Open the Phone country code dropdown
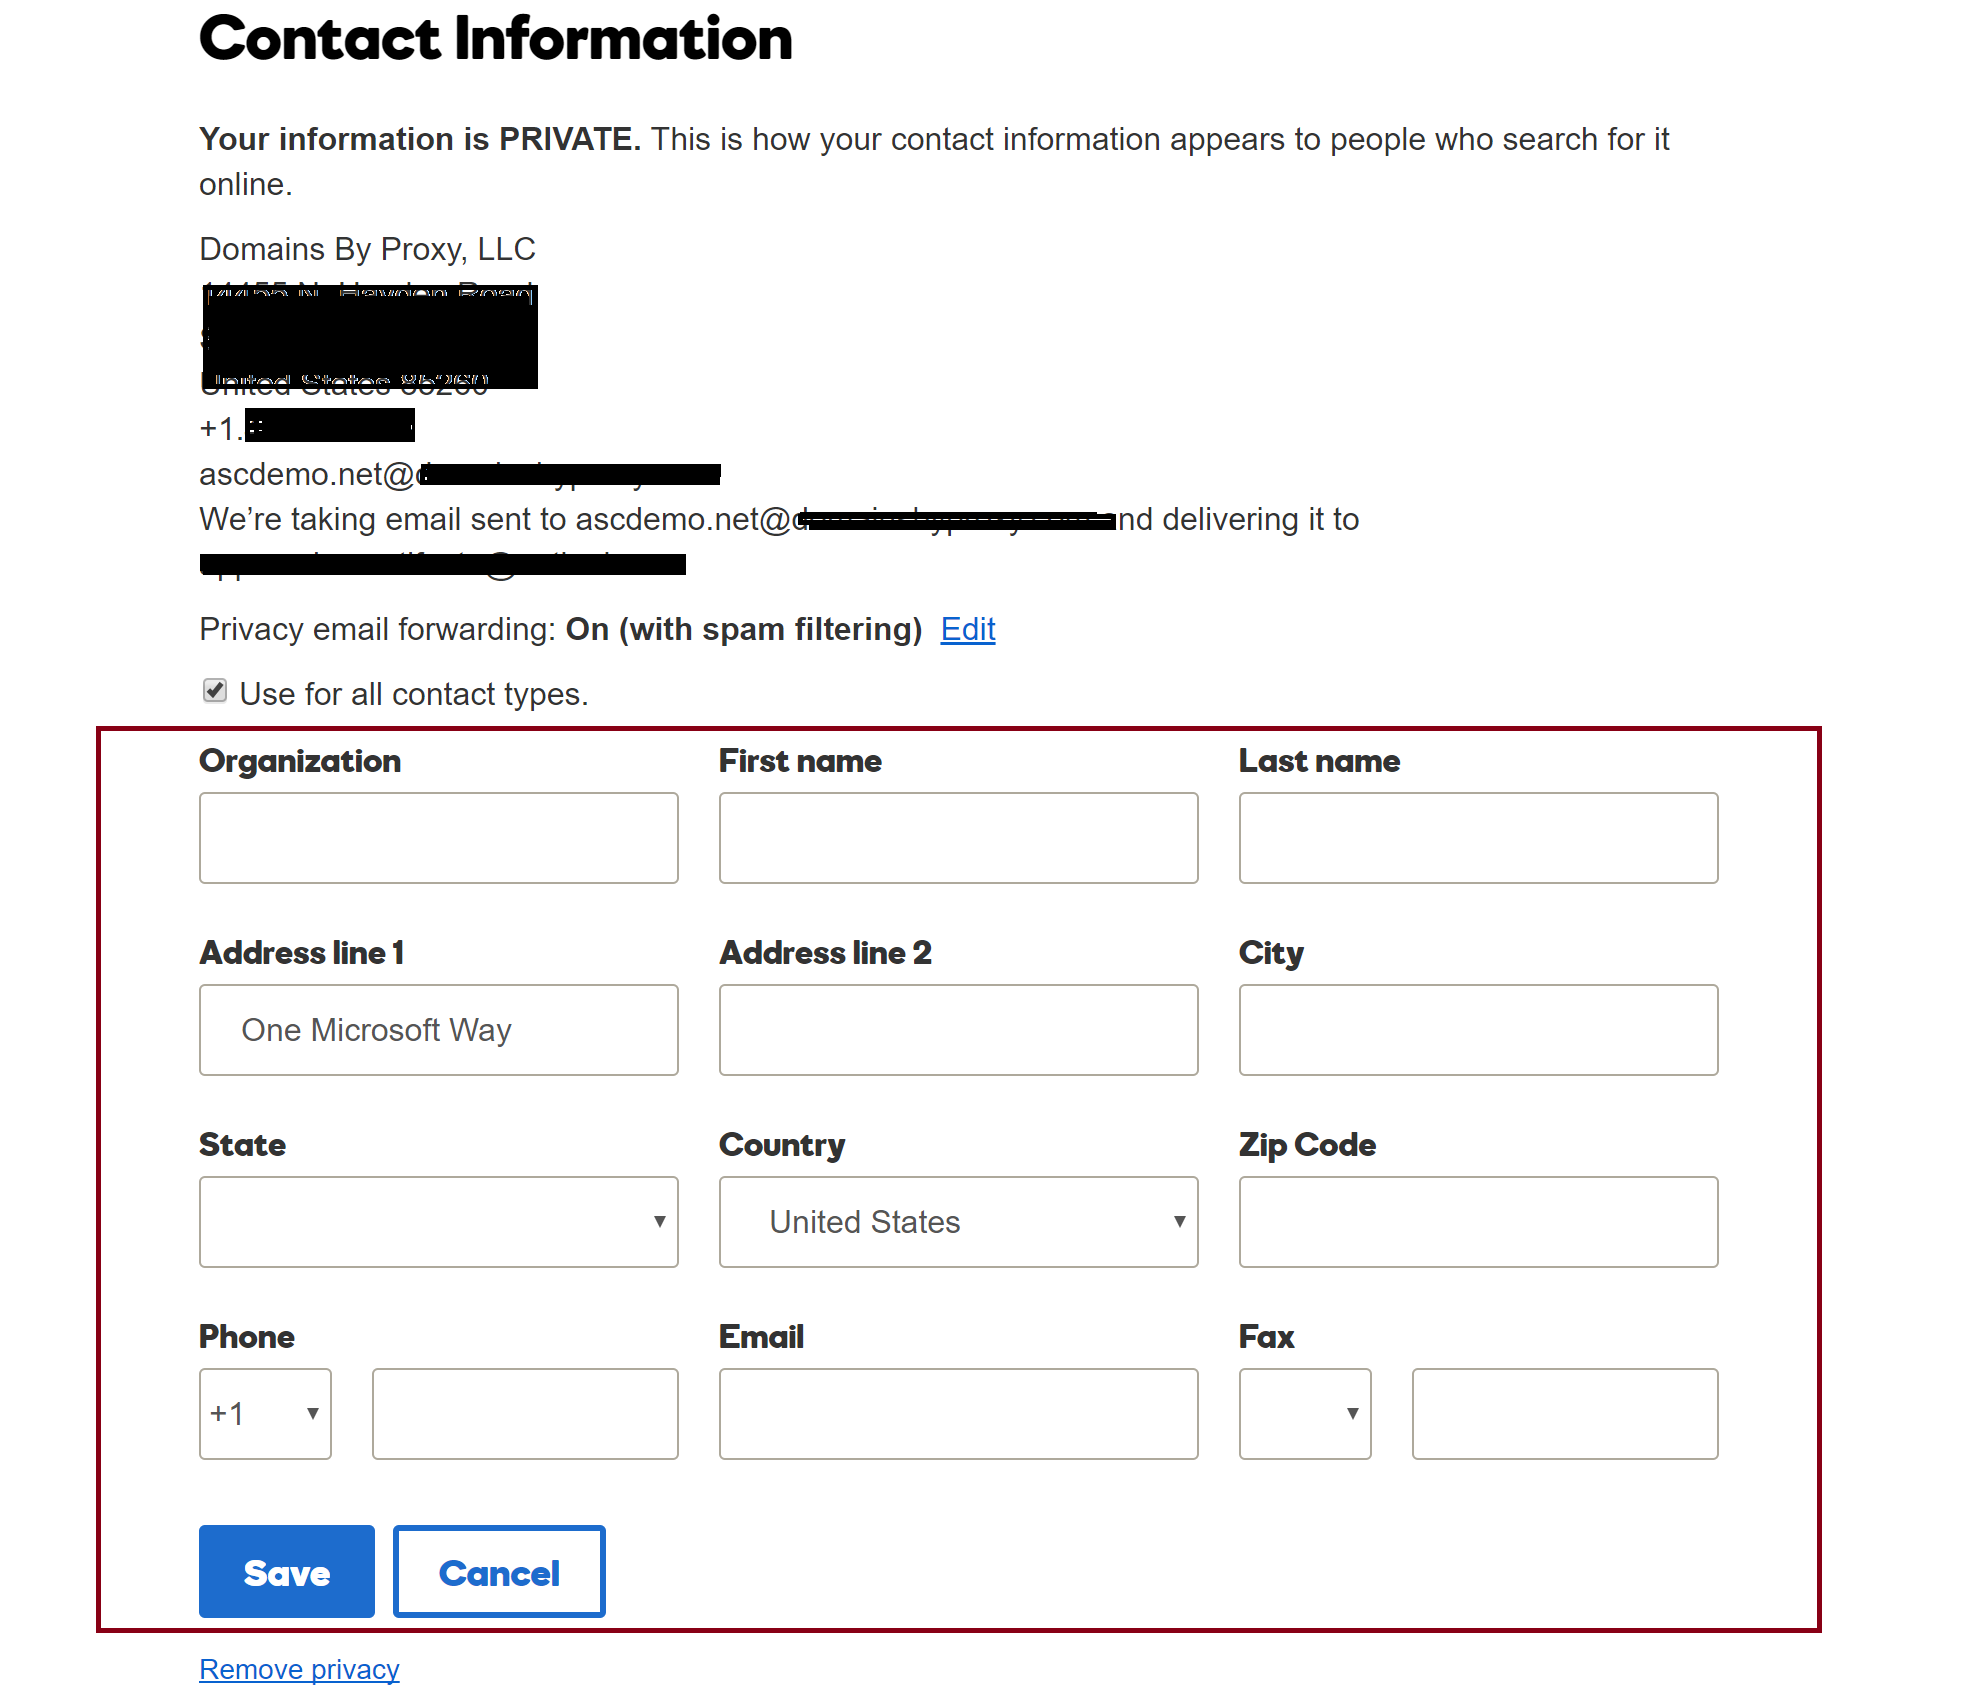This screenshot has width=1970, height=1692. coord(265,1413)
